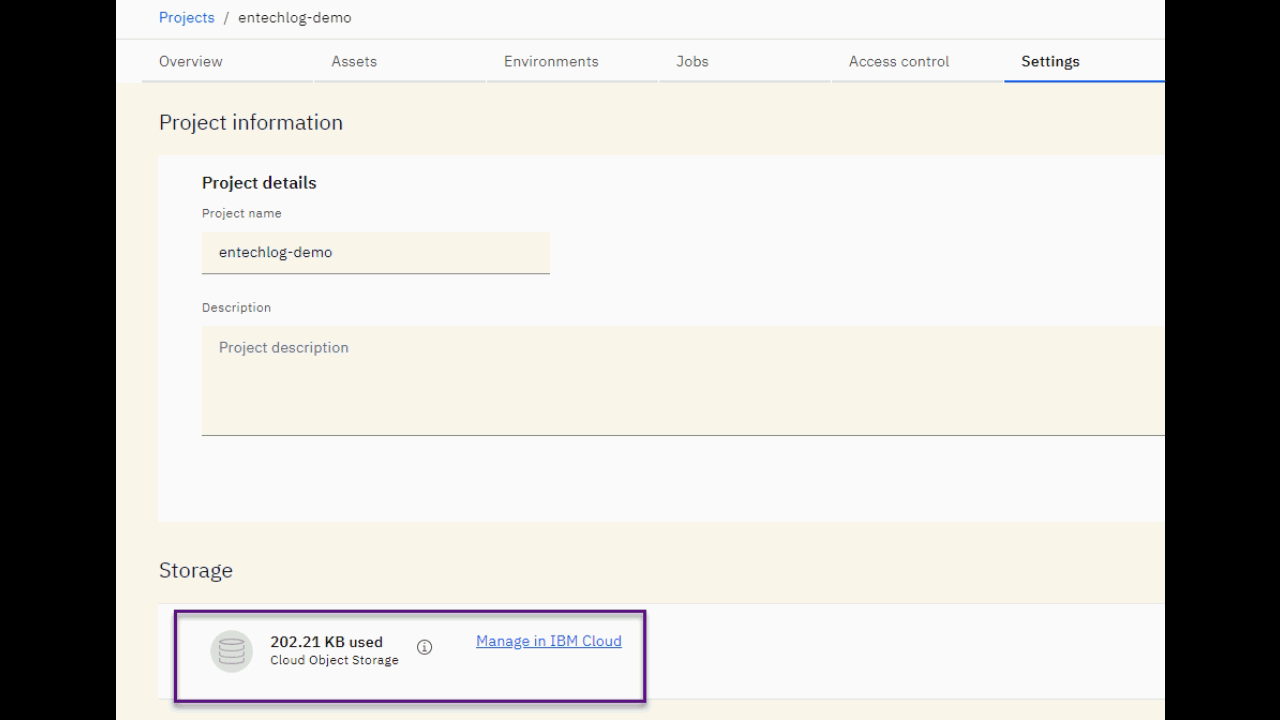The width and height of the screenshot is (1280, 720).
Task: Click the Cloud Object Storage label
Action: [334, 660]
